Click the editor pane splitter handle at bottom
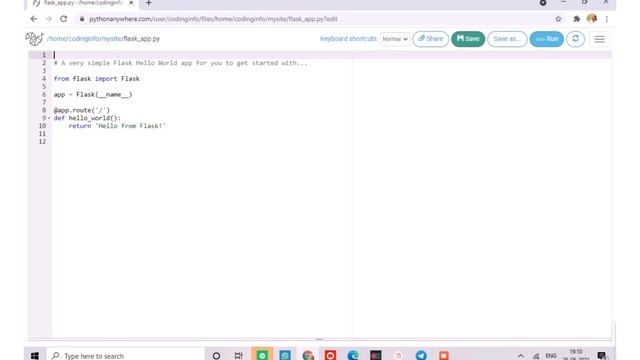 [319, 339]
